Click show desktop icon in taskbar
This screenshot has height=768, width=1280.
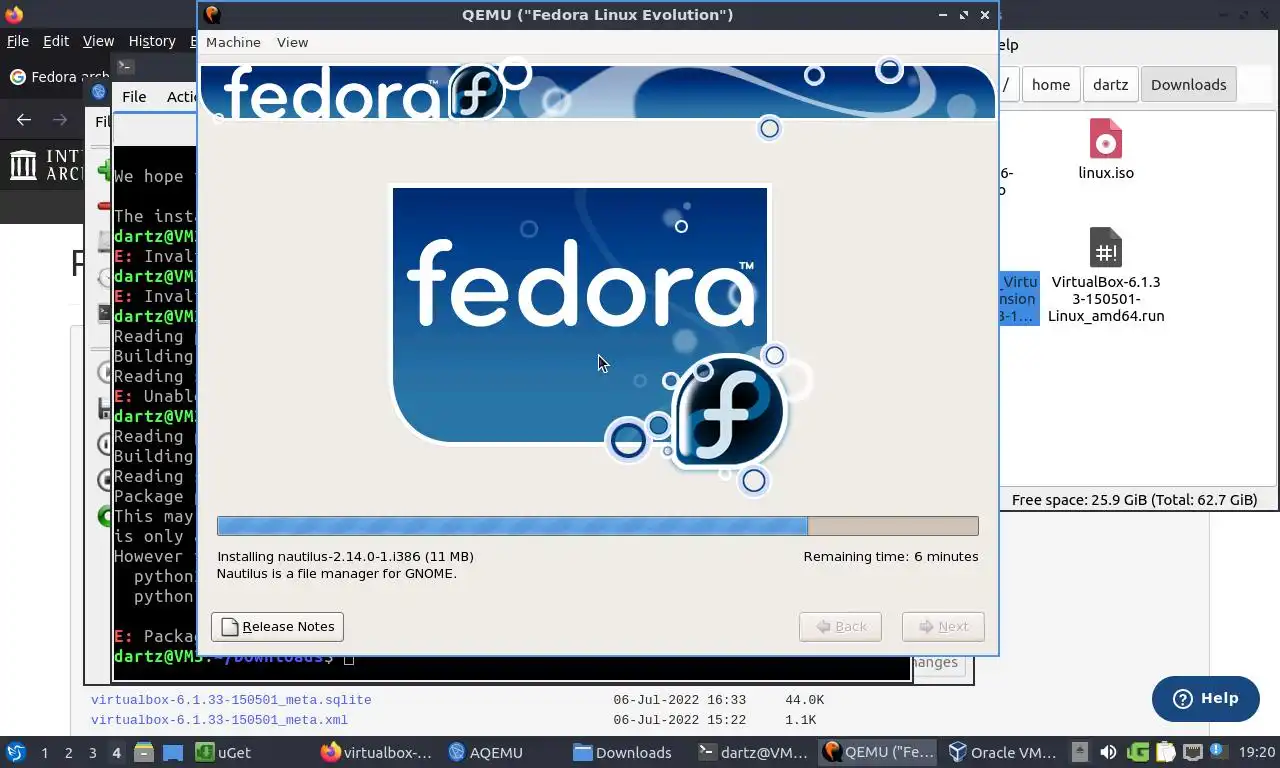tap(172, 753)
